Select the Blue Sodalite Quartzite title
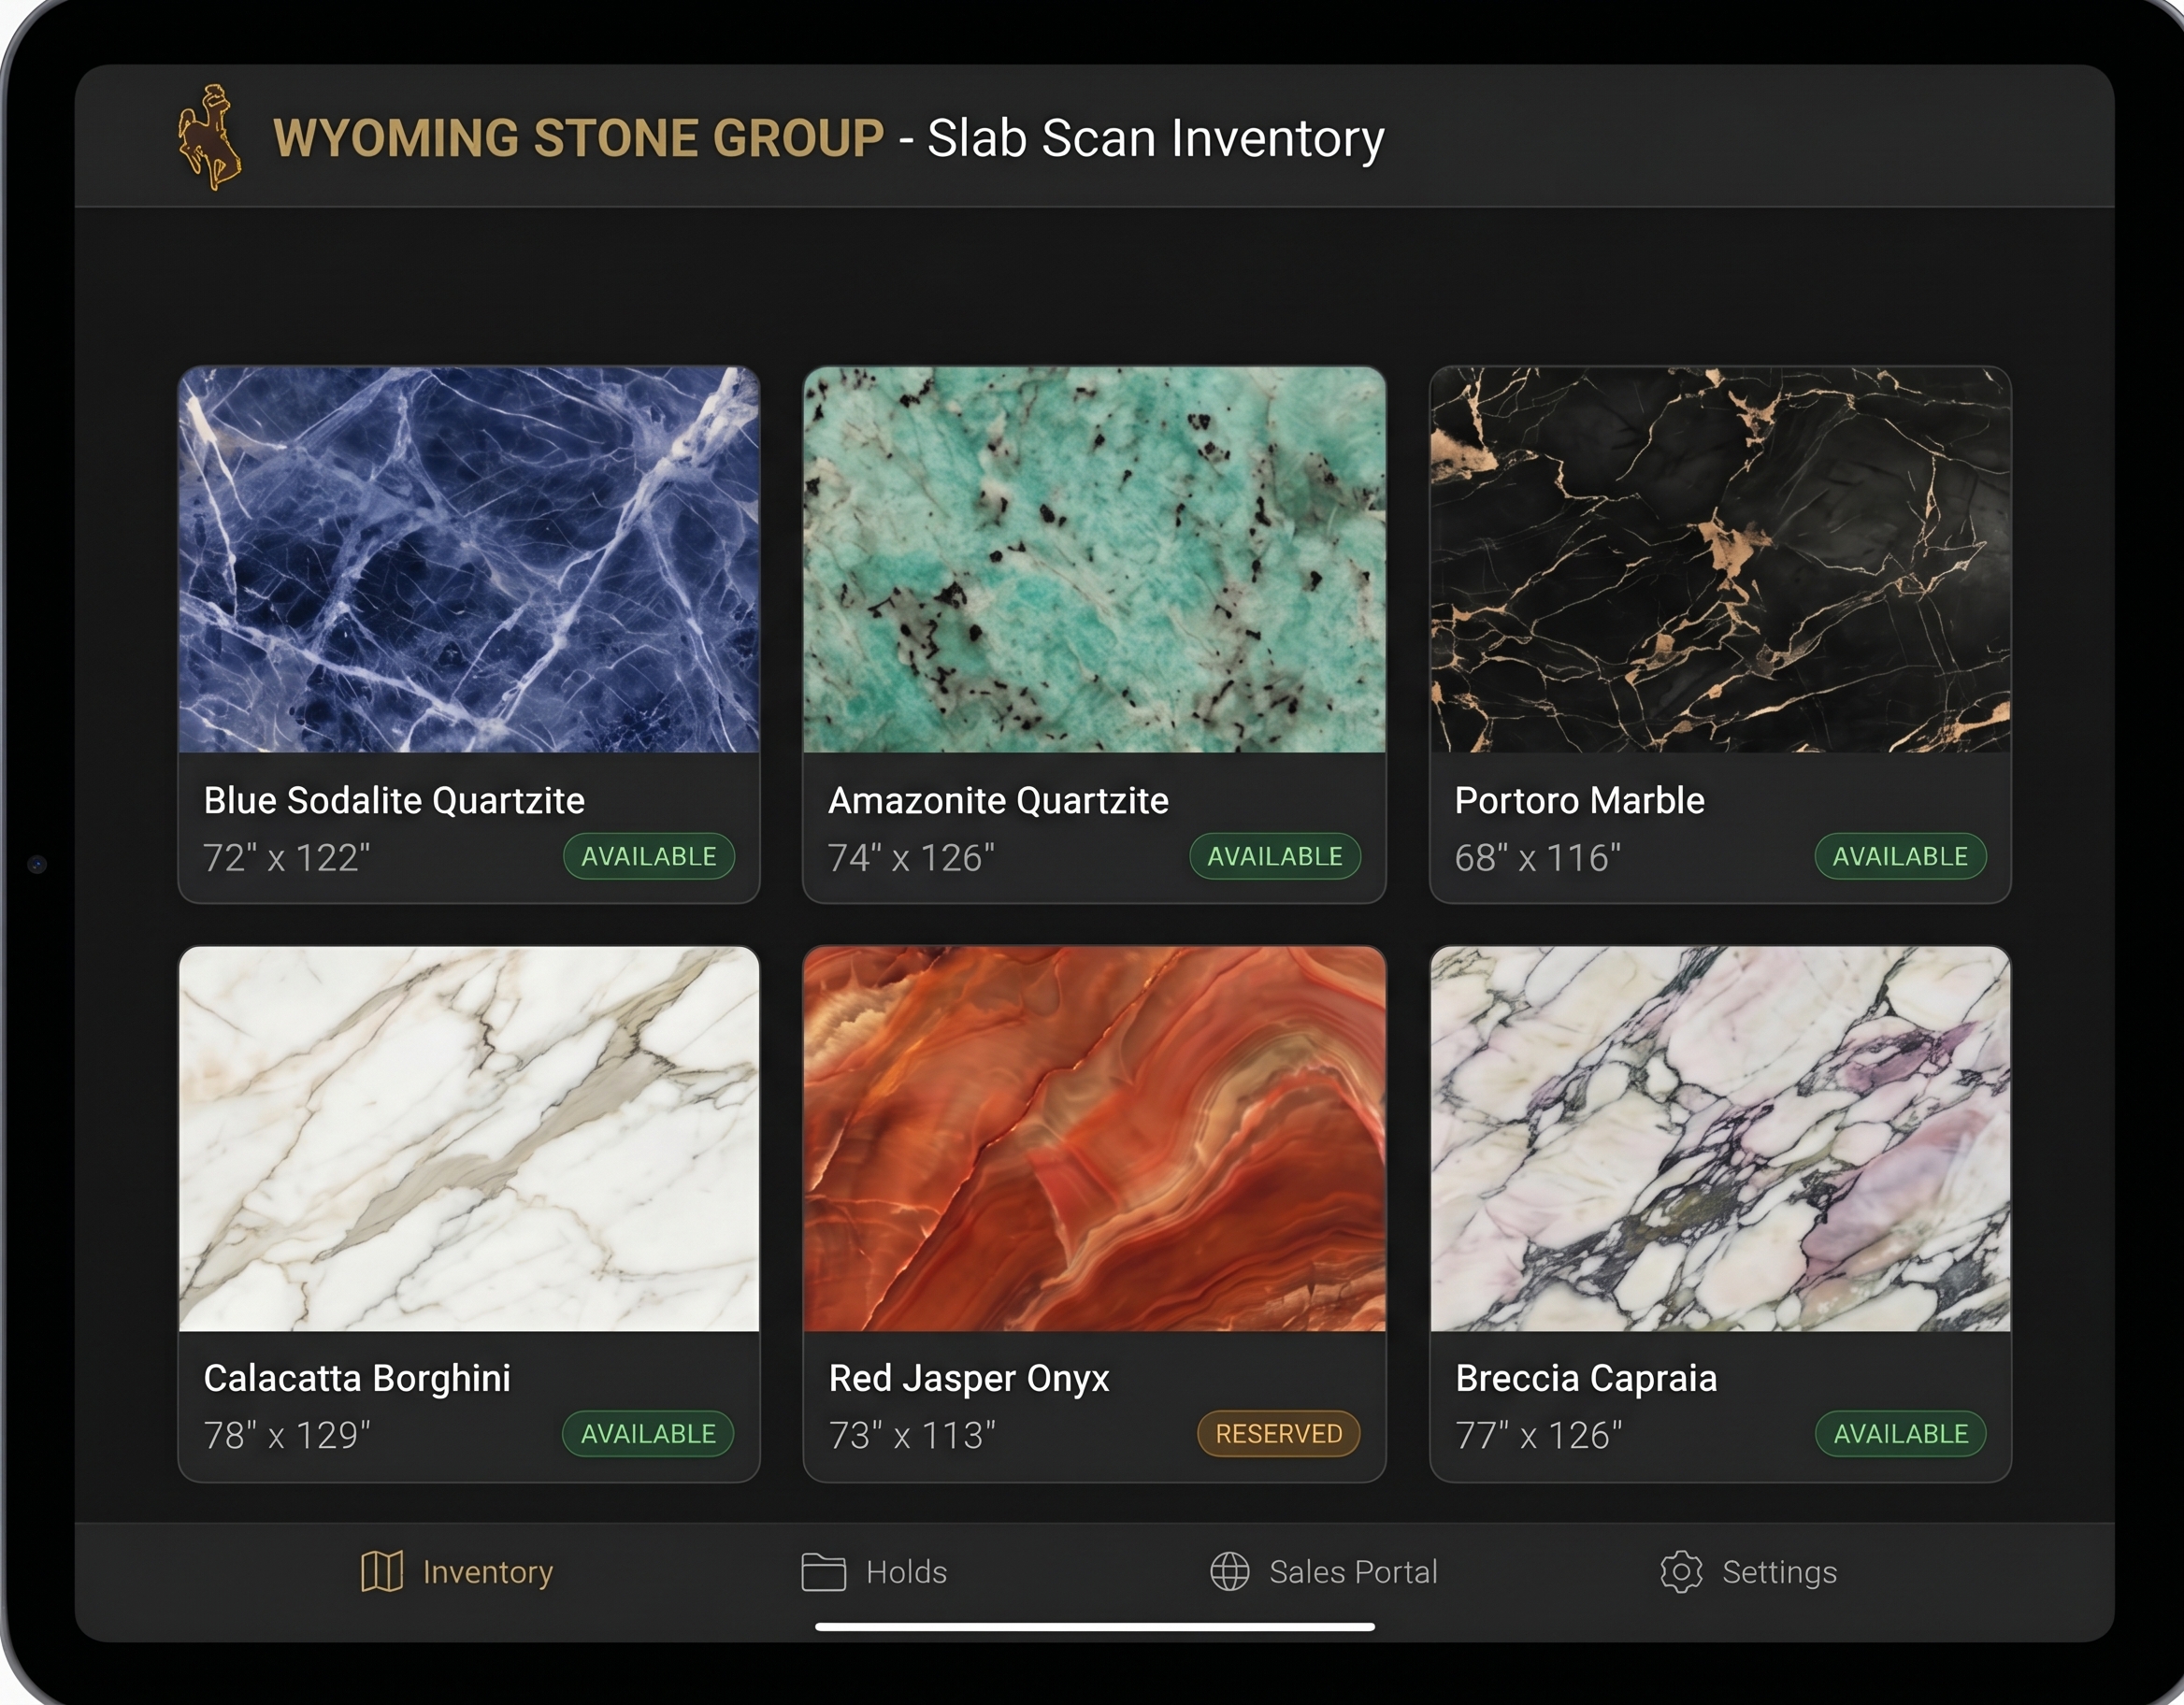This screenshot has height=1705, width=2184. (394, 801)
